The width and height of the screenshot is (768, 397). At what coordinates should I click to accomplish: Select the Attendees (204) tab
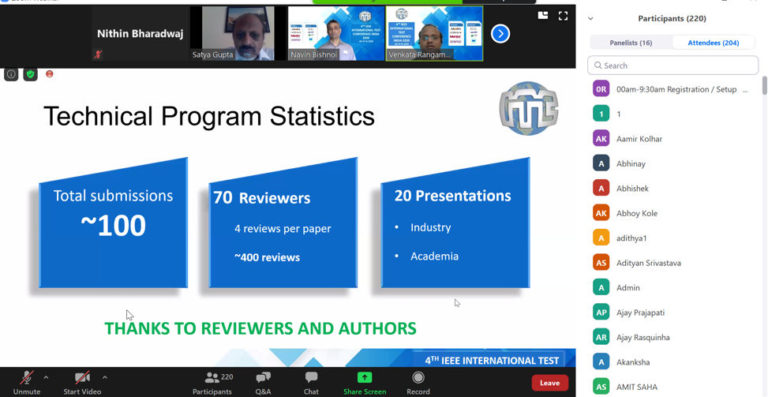[x=713, y=43]
